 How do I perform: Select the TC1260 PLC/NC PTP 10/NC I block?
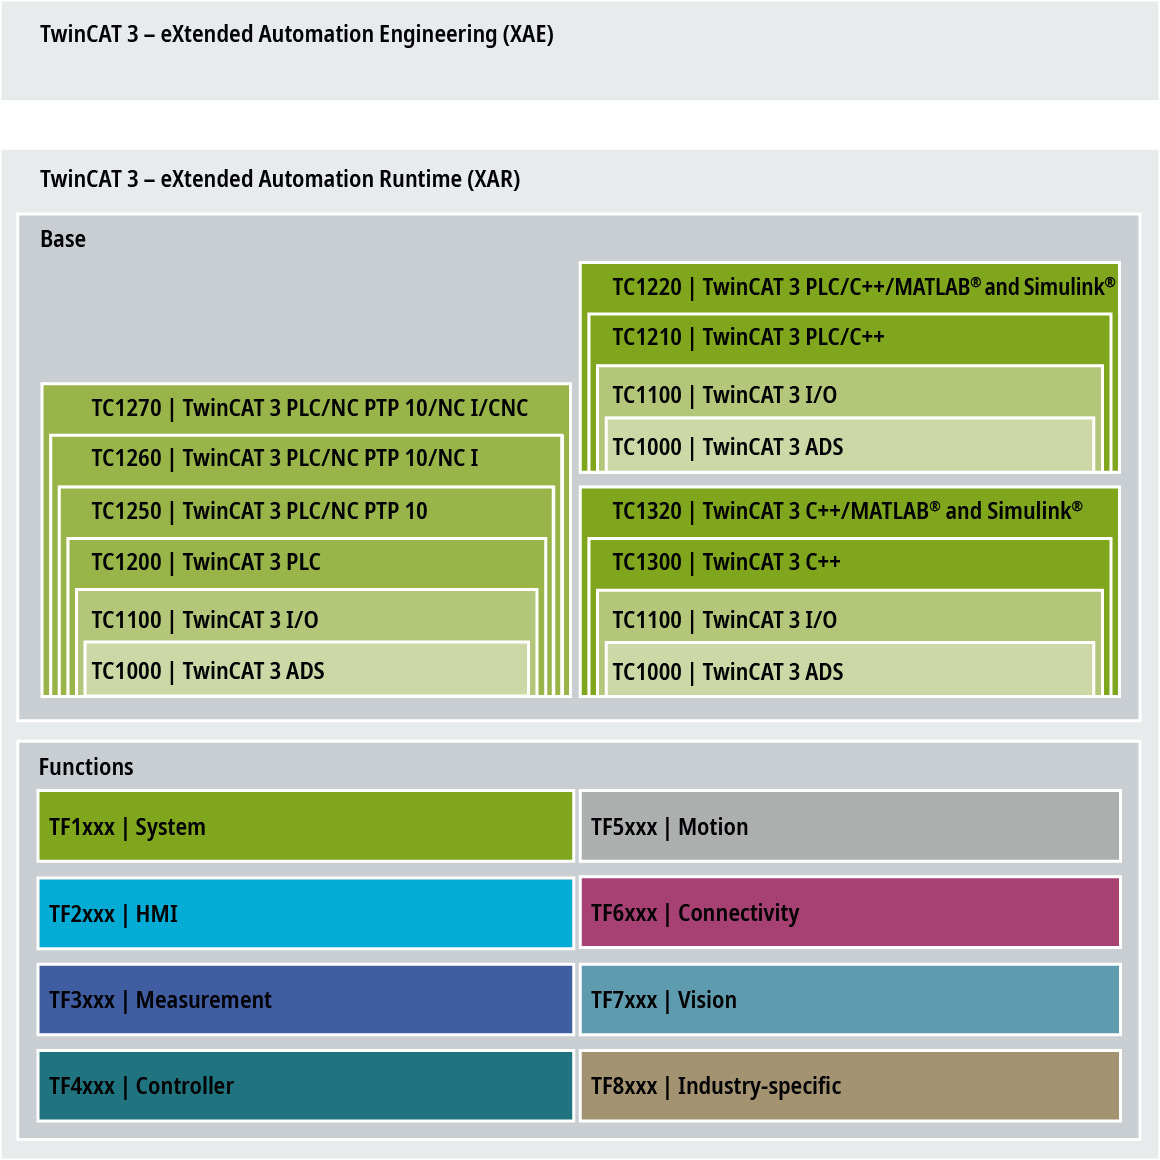285,459
